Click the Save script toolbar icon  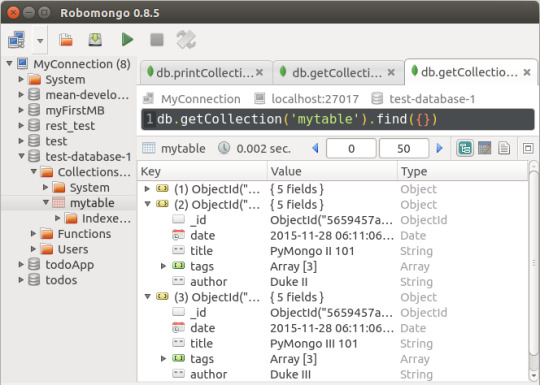[95, 40]
